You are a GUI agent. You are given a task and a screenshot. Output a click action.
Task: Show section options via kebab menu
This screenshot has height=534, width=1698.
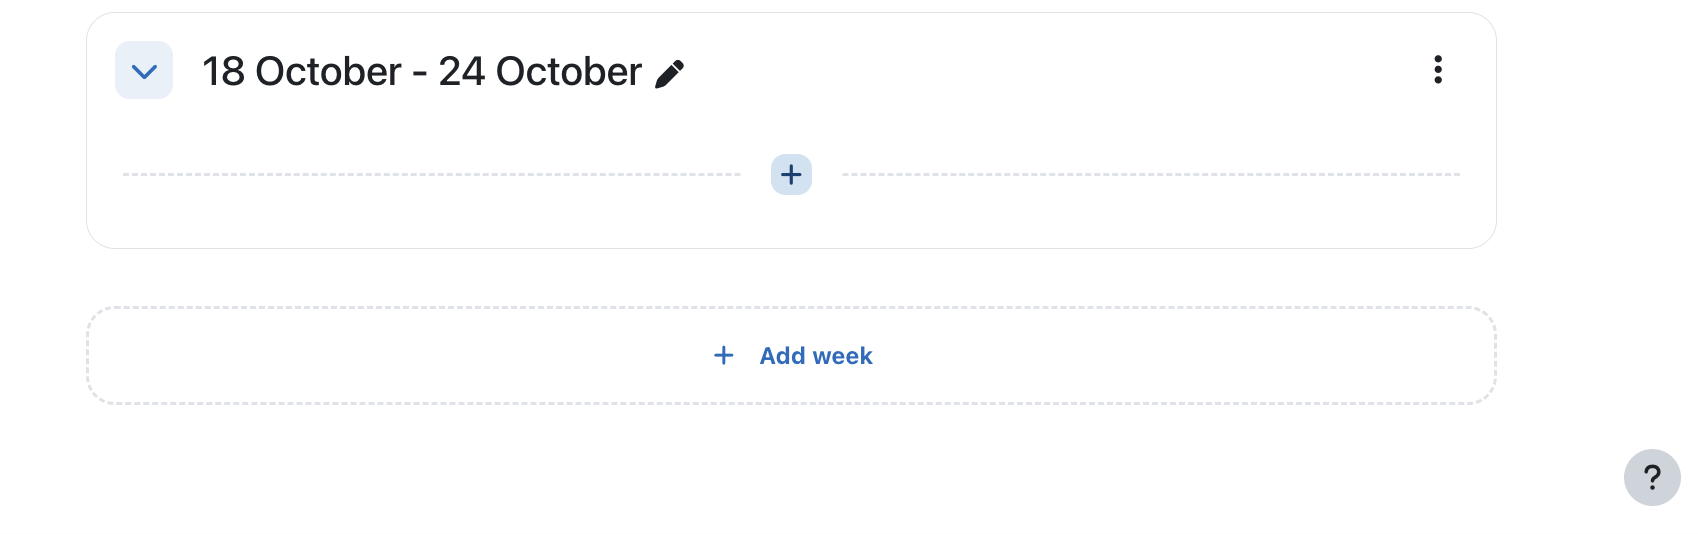point(1438,70)
